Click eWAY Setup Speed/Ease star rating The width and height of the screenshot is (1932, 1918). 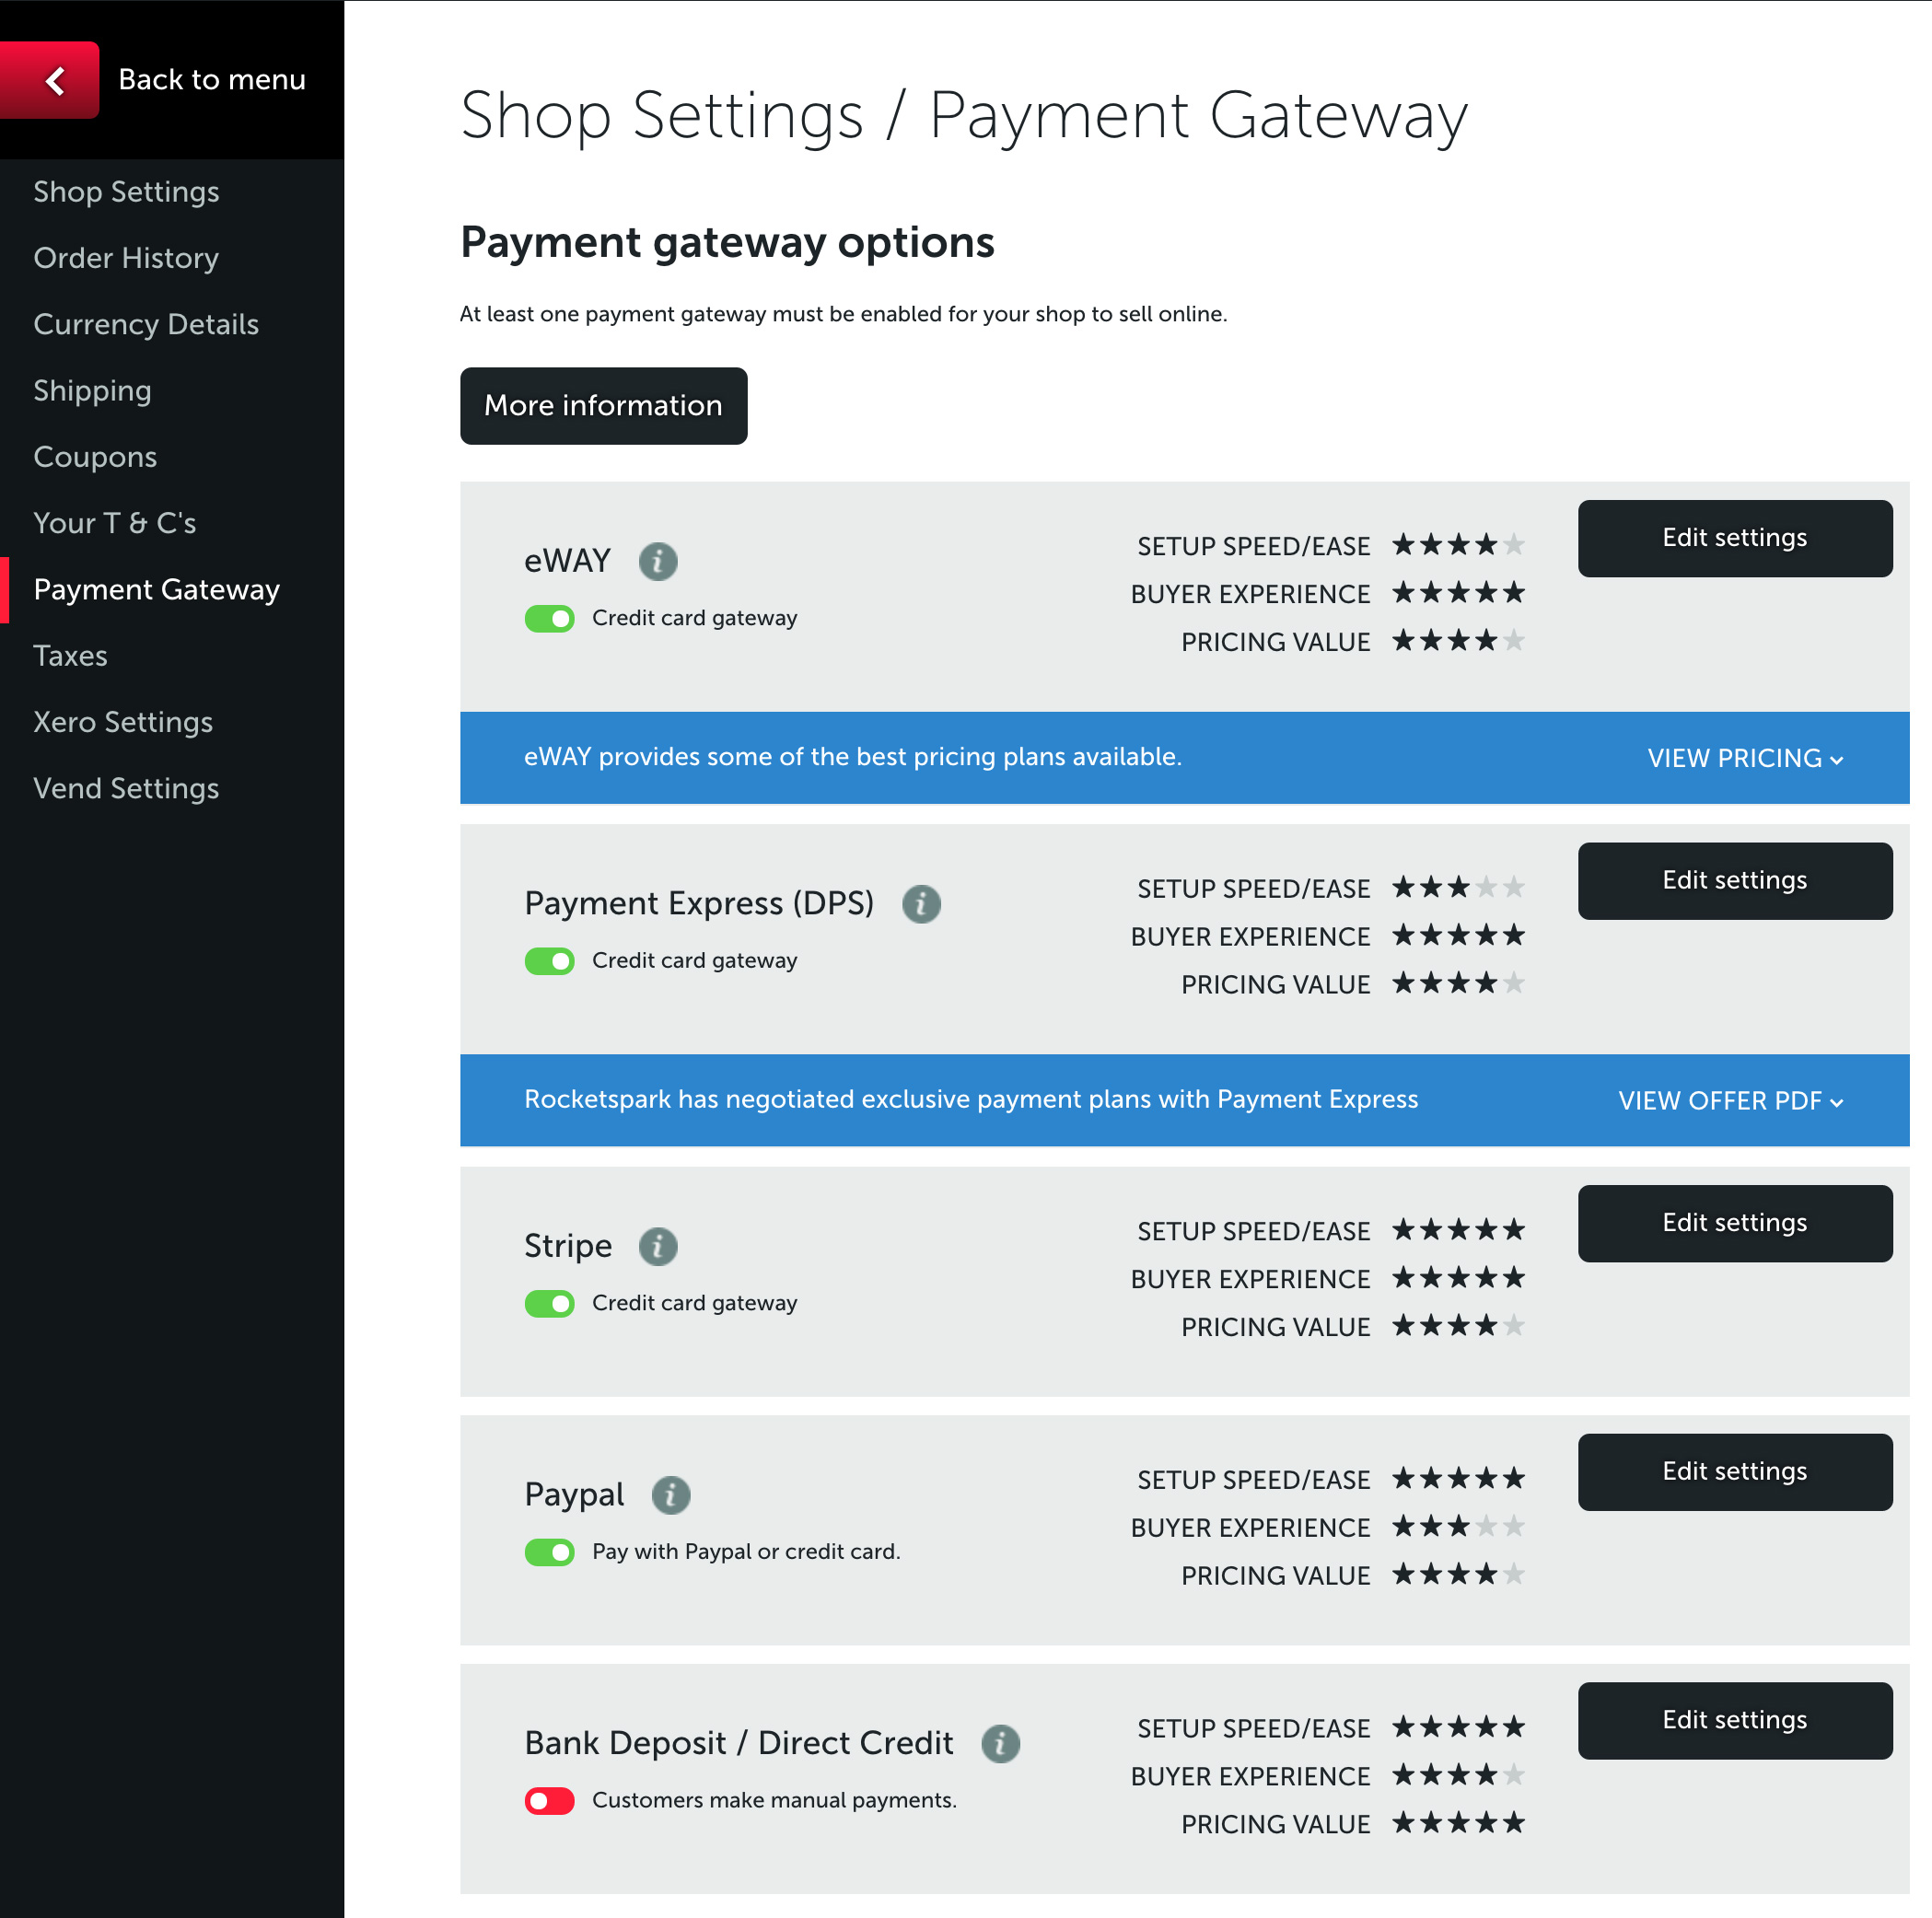tap(1459, 545)
